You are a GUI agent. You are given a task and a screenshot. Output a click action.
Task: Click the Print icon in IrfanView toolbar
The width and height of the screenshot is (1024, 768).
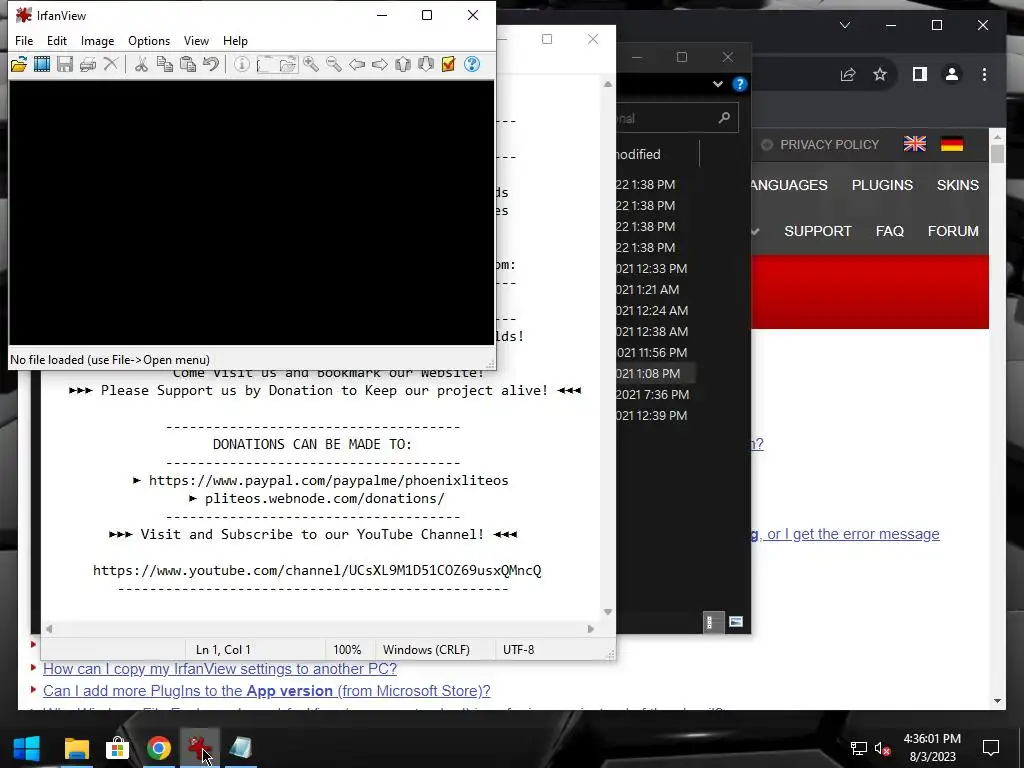point(88,64)
